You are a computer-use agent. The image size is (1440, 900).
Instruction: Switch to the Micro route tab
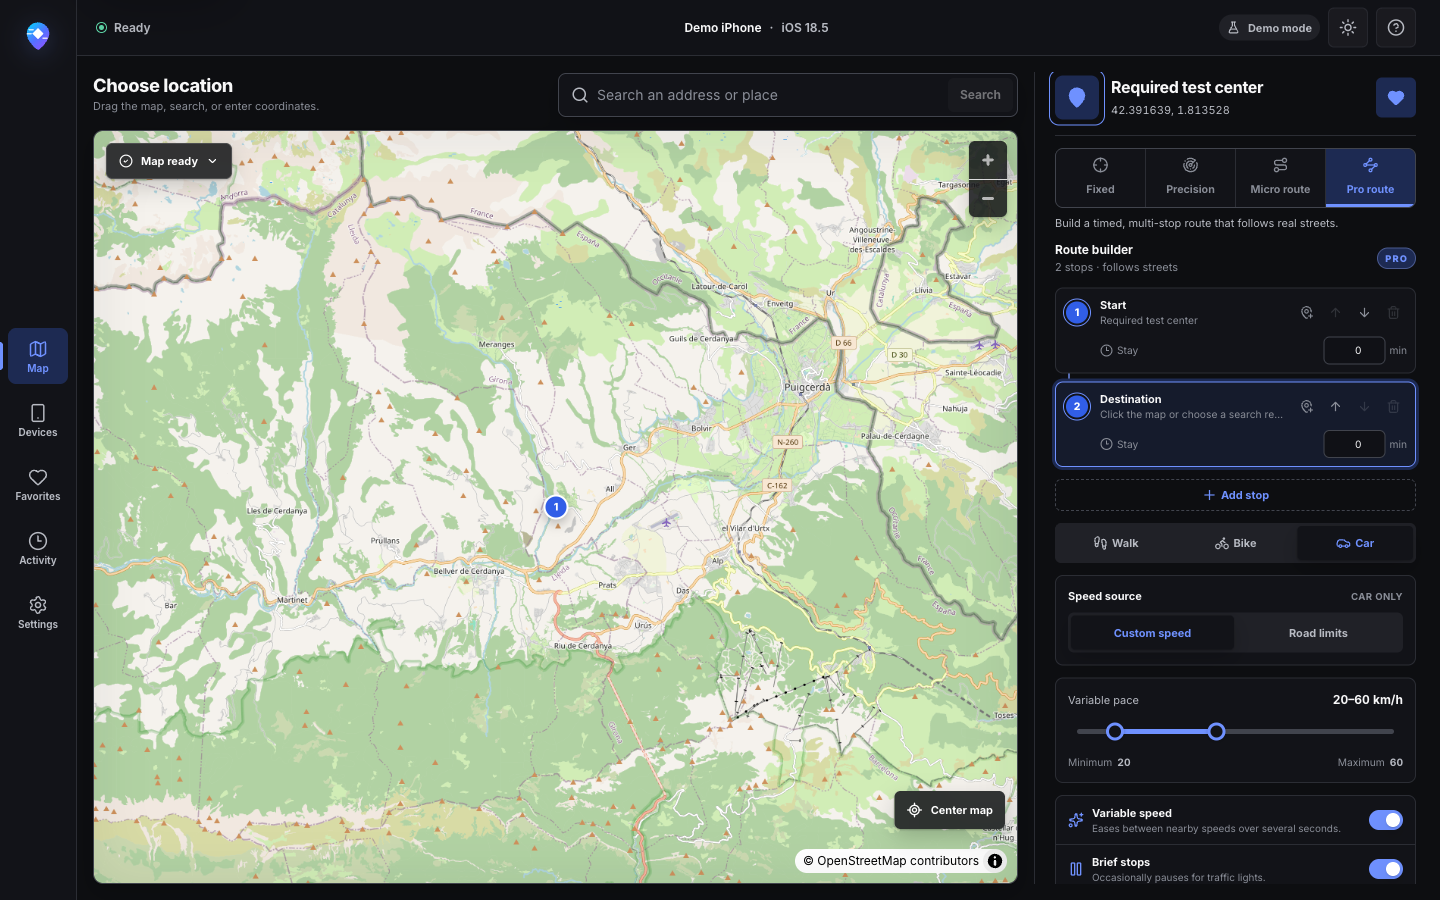point(1280,177)
